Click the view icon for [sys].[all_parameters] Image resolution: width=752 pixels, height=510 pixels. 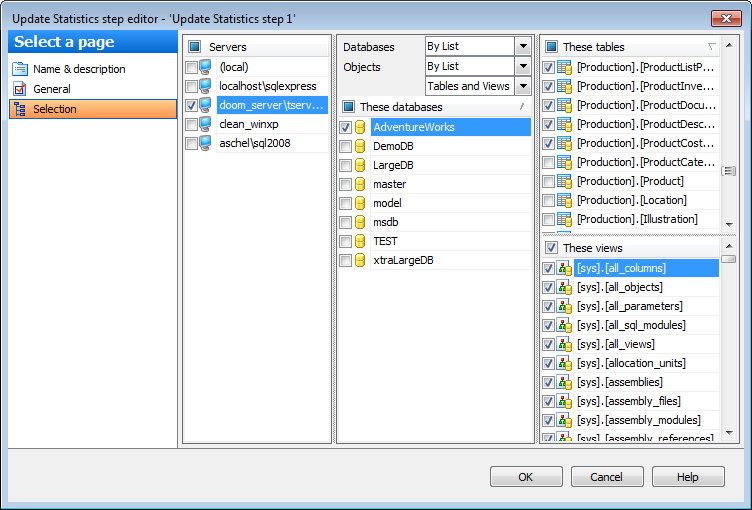(x=564, y=306)
